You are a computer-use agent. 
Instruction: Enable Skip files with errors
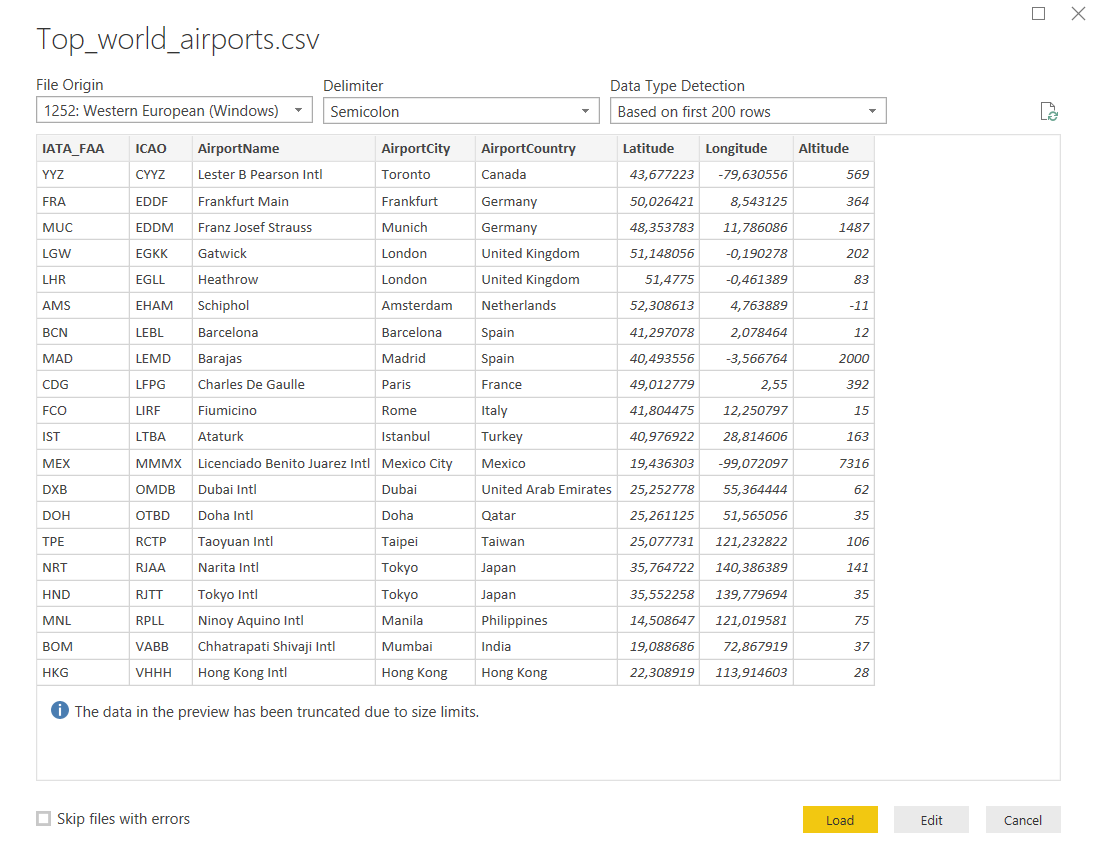point(43,818)
